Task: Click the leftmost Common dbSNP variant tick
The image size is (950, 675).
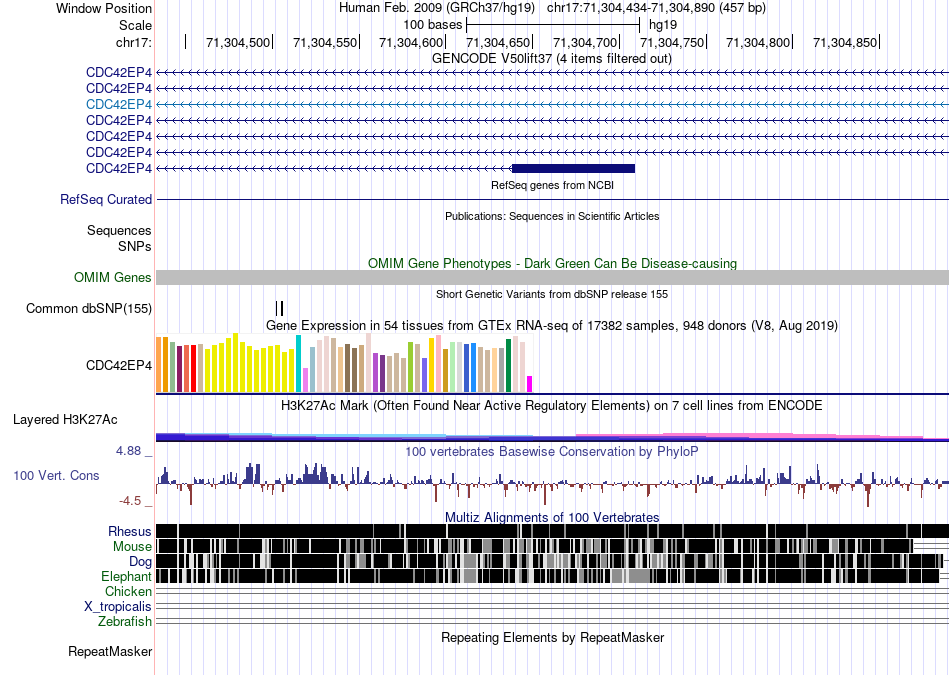Action: point(277,308)
